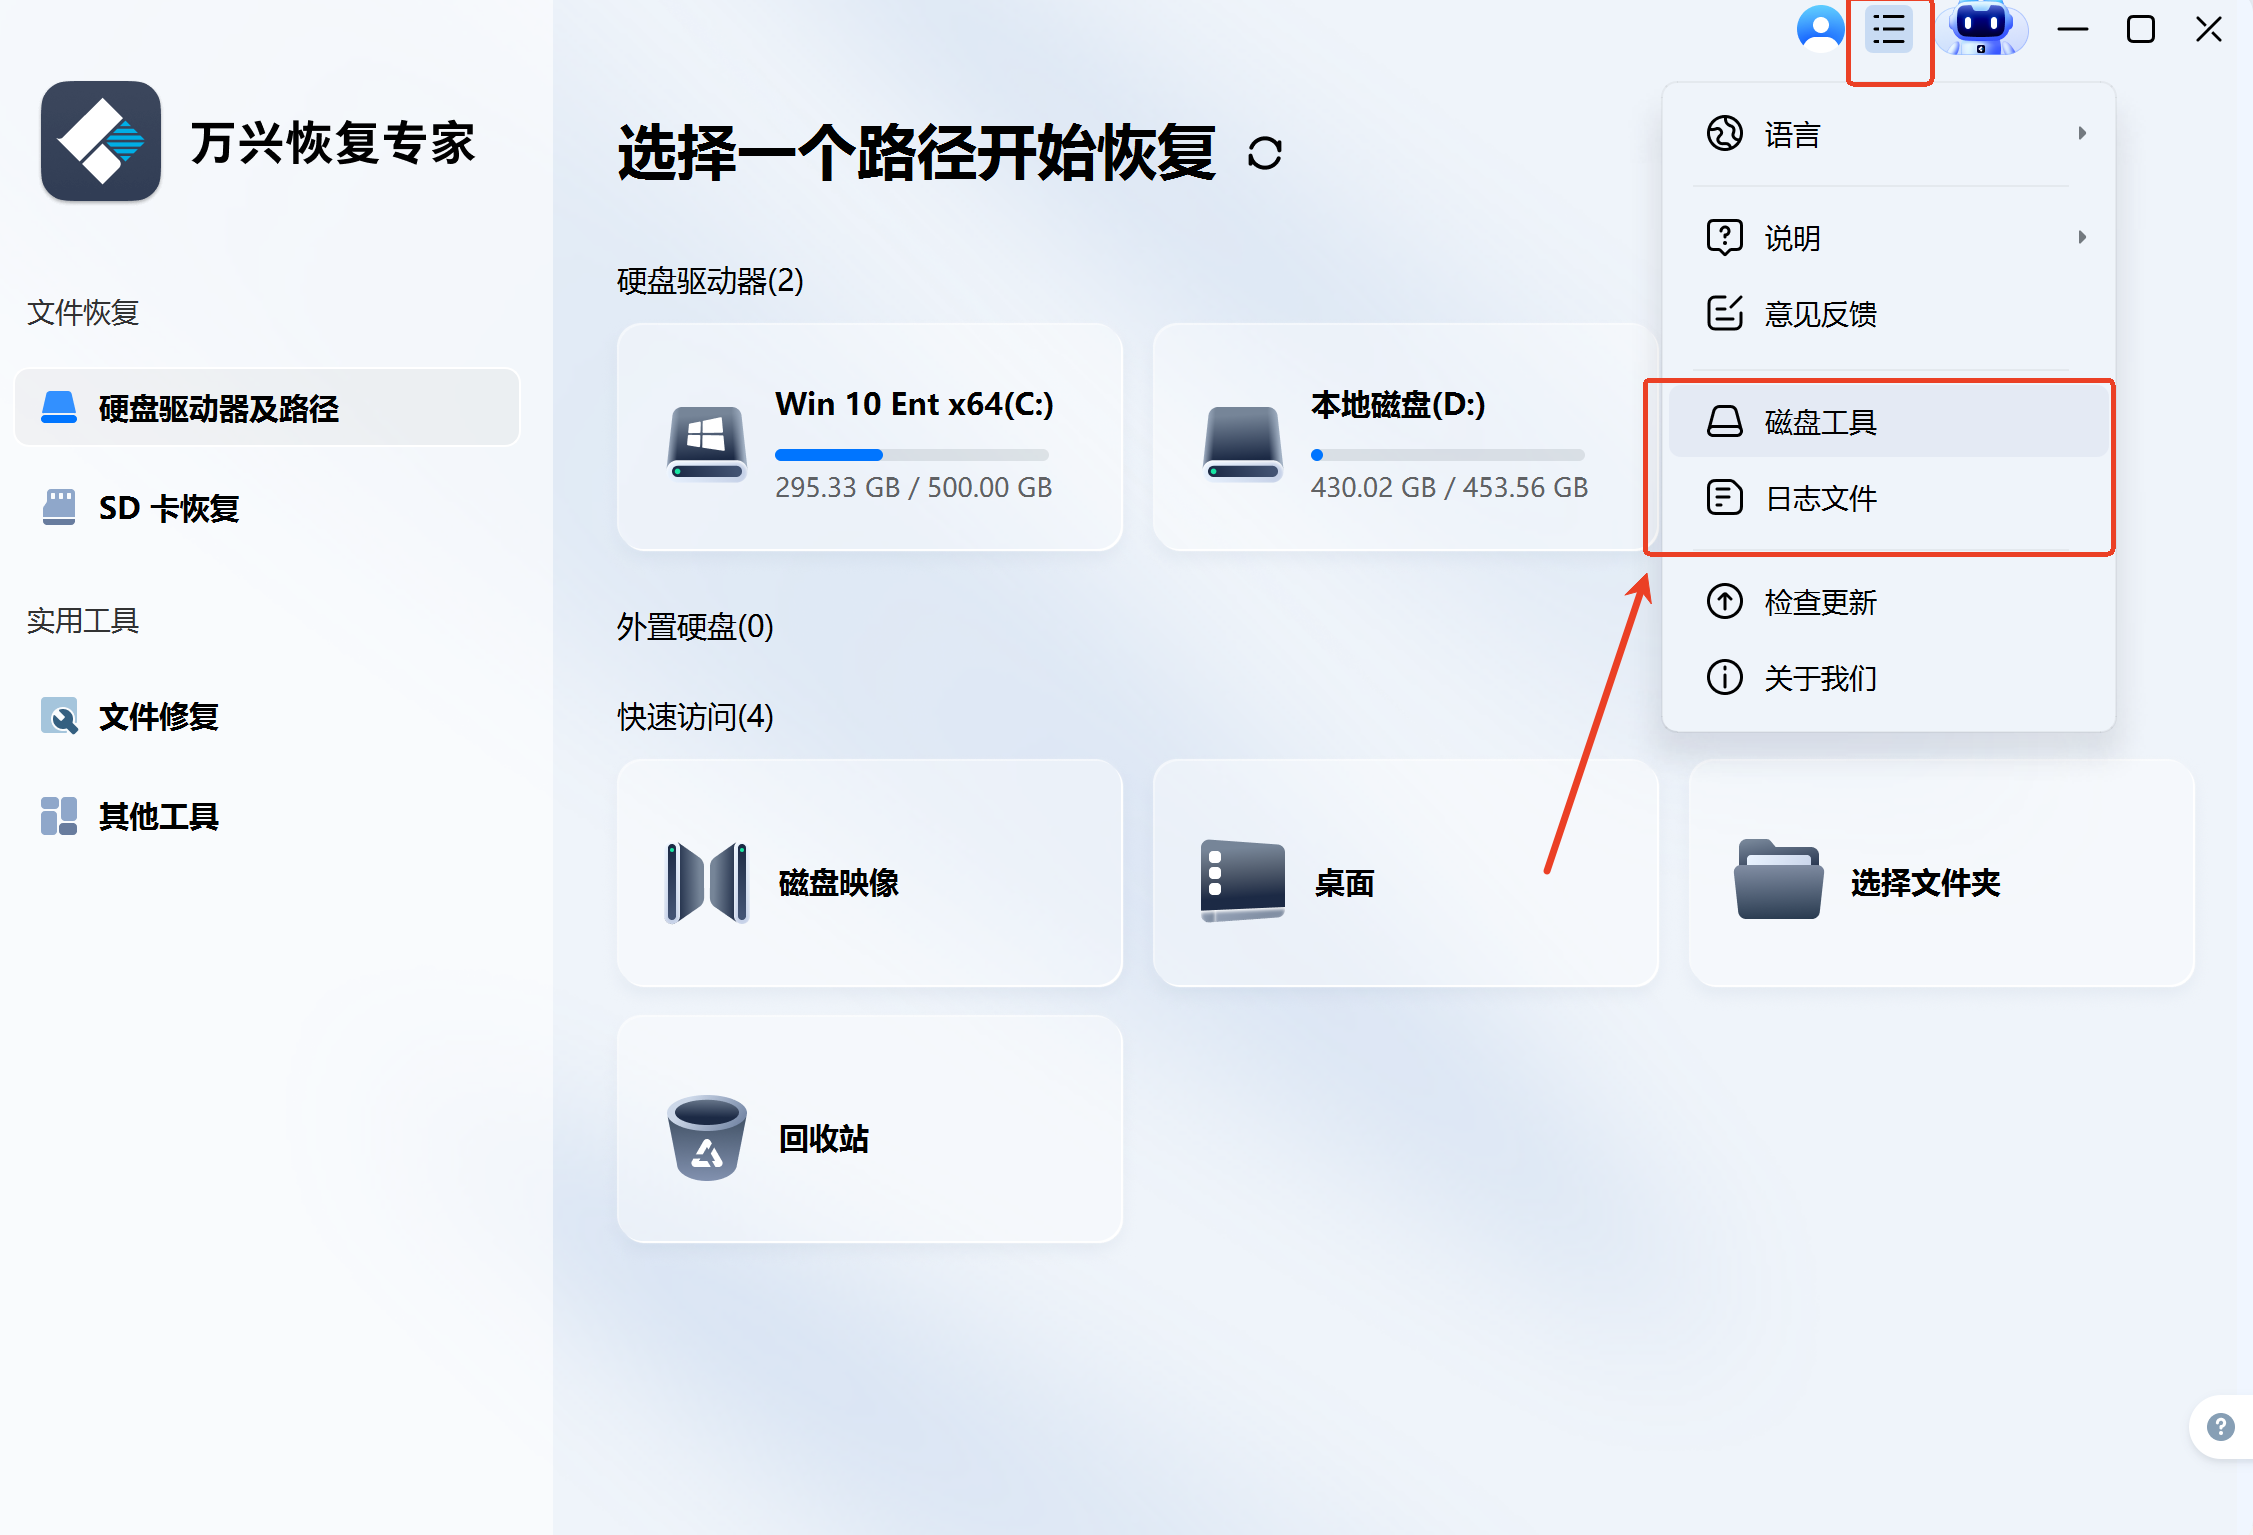Click the disk image icon
2253x1535 pixels.
coord(706,882)
